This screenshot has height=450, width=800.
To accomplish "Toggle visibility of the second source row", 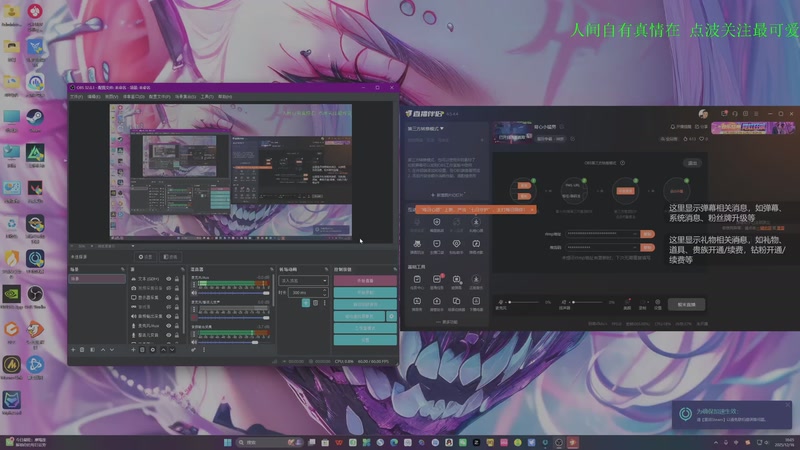I will click(x=169, y=288).
